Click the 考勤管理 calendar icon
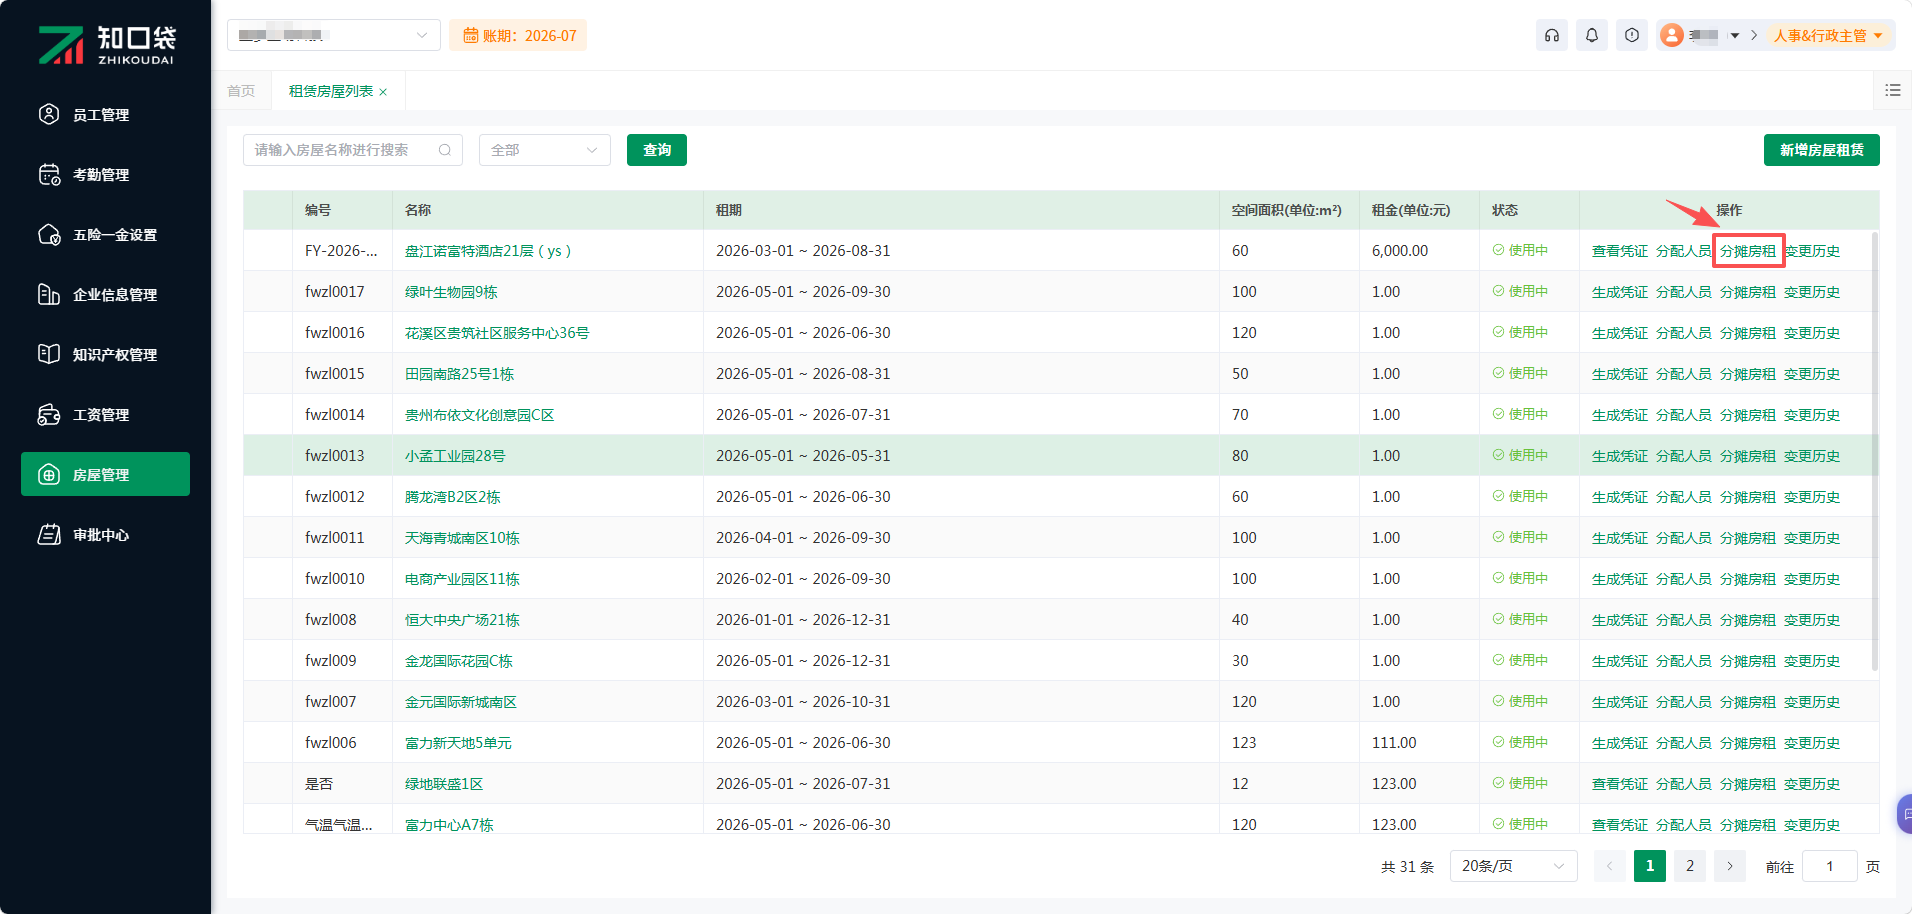 pyautogui.click(x=49, y=174)
